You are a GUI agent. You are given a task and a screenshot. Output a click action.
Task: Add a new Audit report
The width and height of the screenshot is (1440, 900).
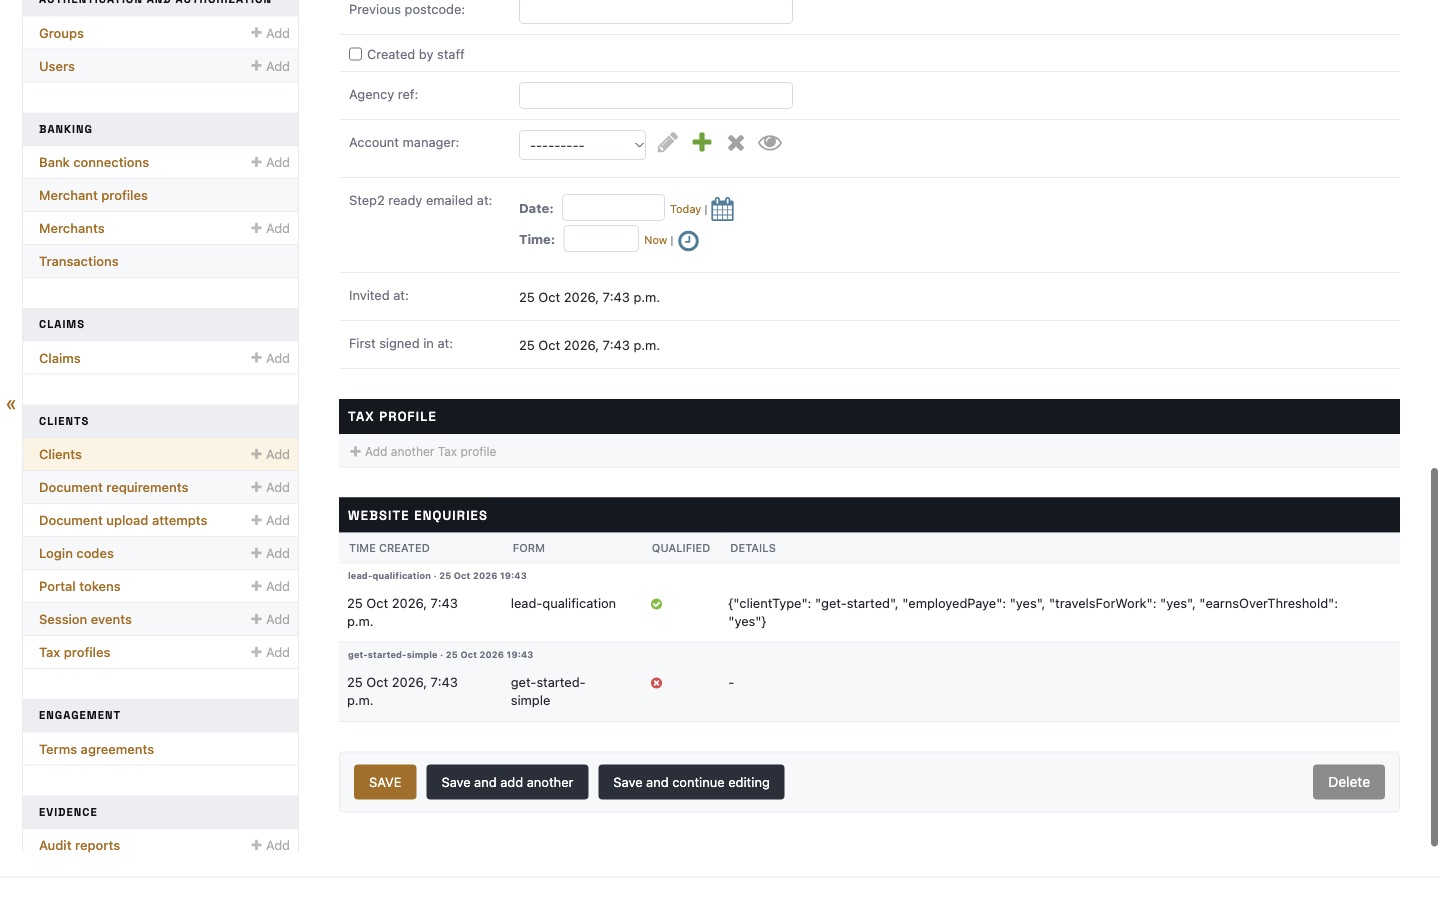coord(270,845)
